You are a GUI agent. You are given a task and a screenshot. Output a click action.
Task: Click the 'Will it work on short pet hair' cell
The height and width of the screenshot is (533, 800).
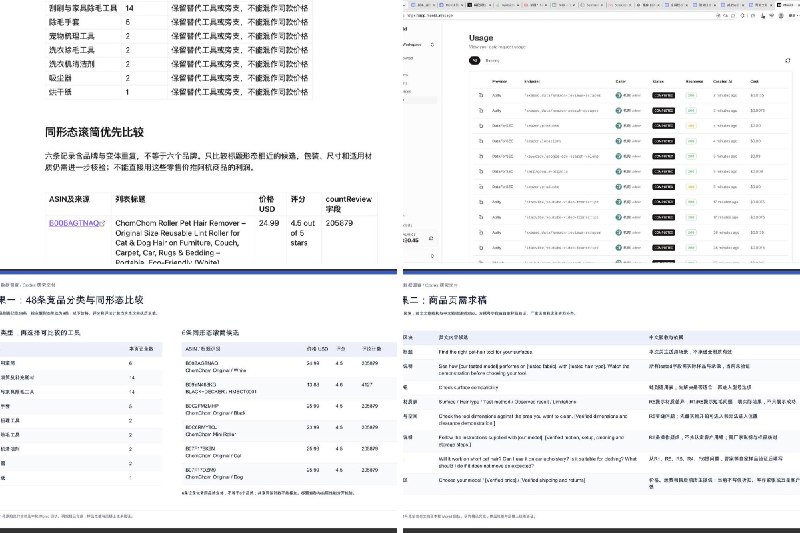pyautogui.click(x=538, y=462)
